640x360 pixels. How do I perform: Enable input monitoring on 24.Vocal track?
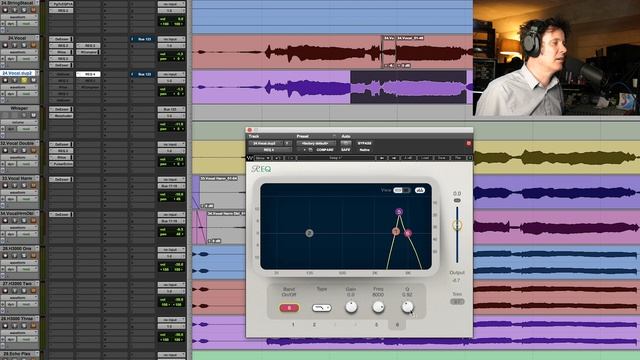pos(15,45)
